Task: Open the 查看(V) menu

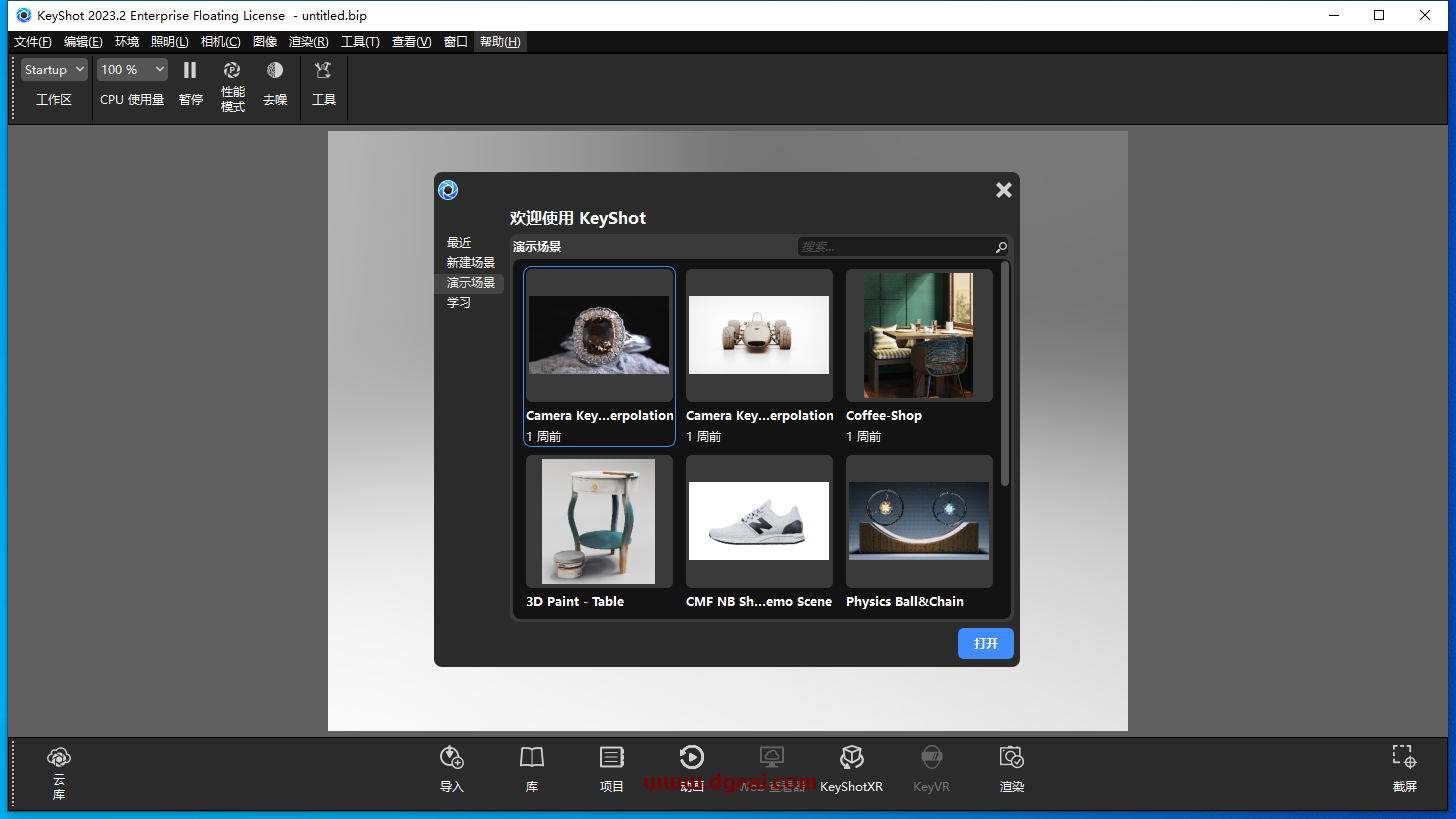Action: click(411, 42)
